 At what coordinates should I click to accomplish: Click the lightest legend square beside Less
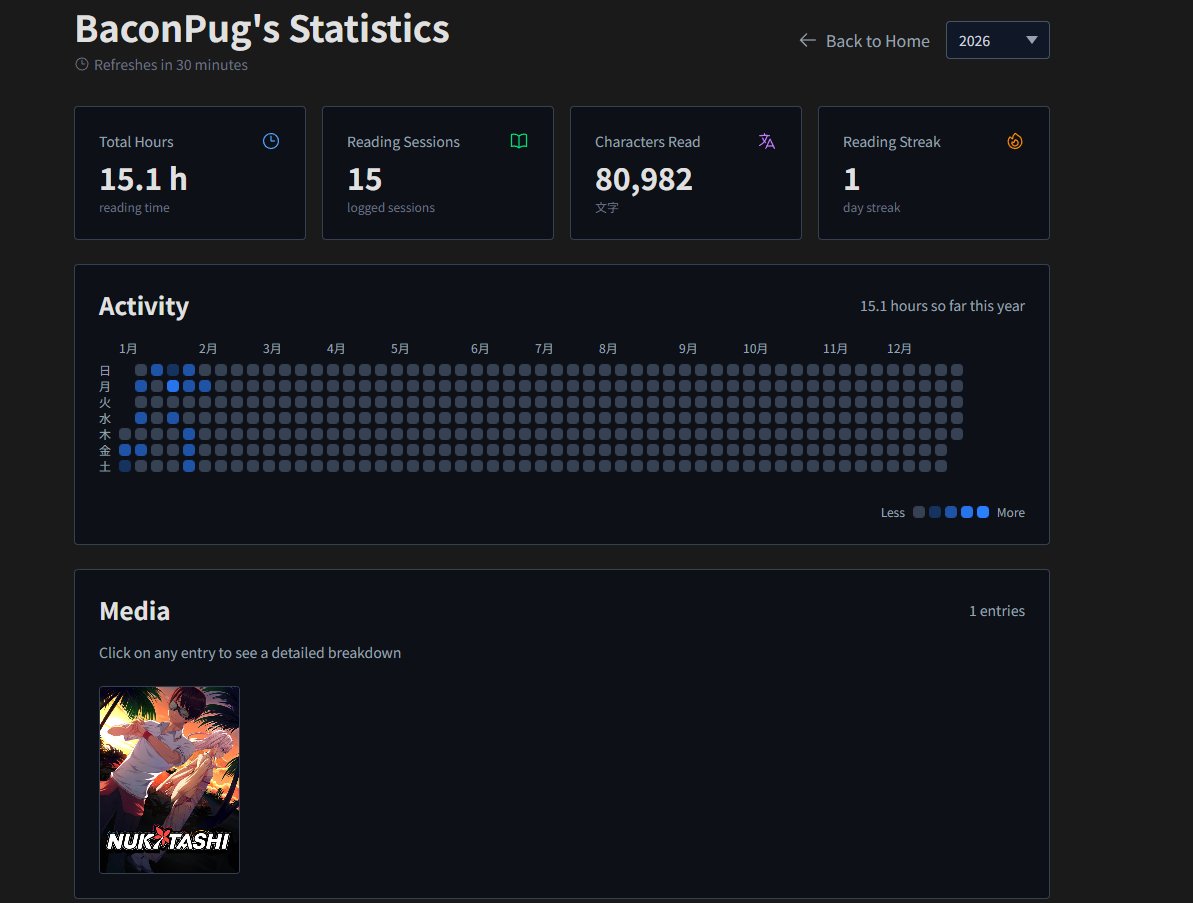pyautogui.click(x=918, y=511)
